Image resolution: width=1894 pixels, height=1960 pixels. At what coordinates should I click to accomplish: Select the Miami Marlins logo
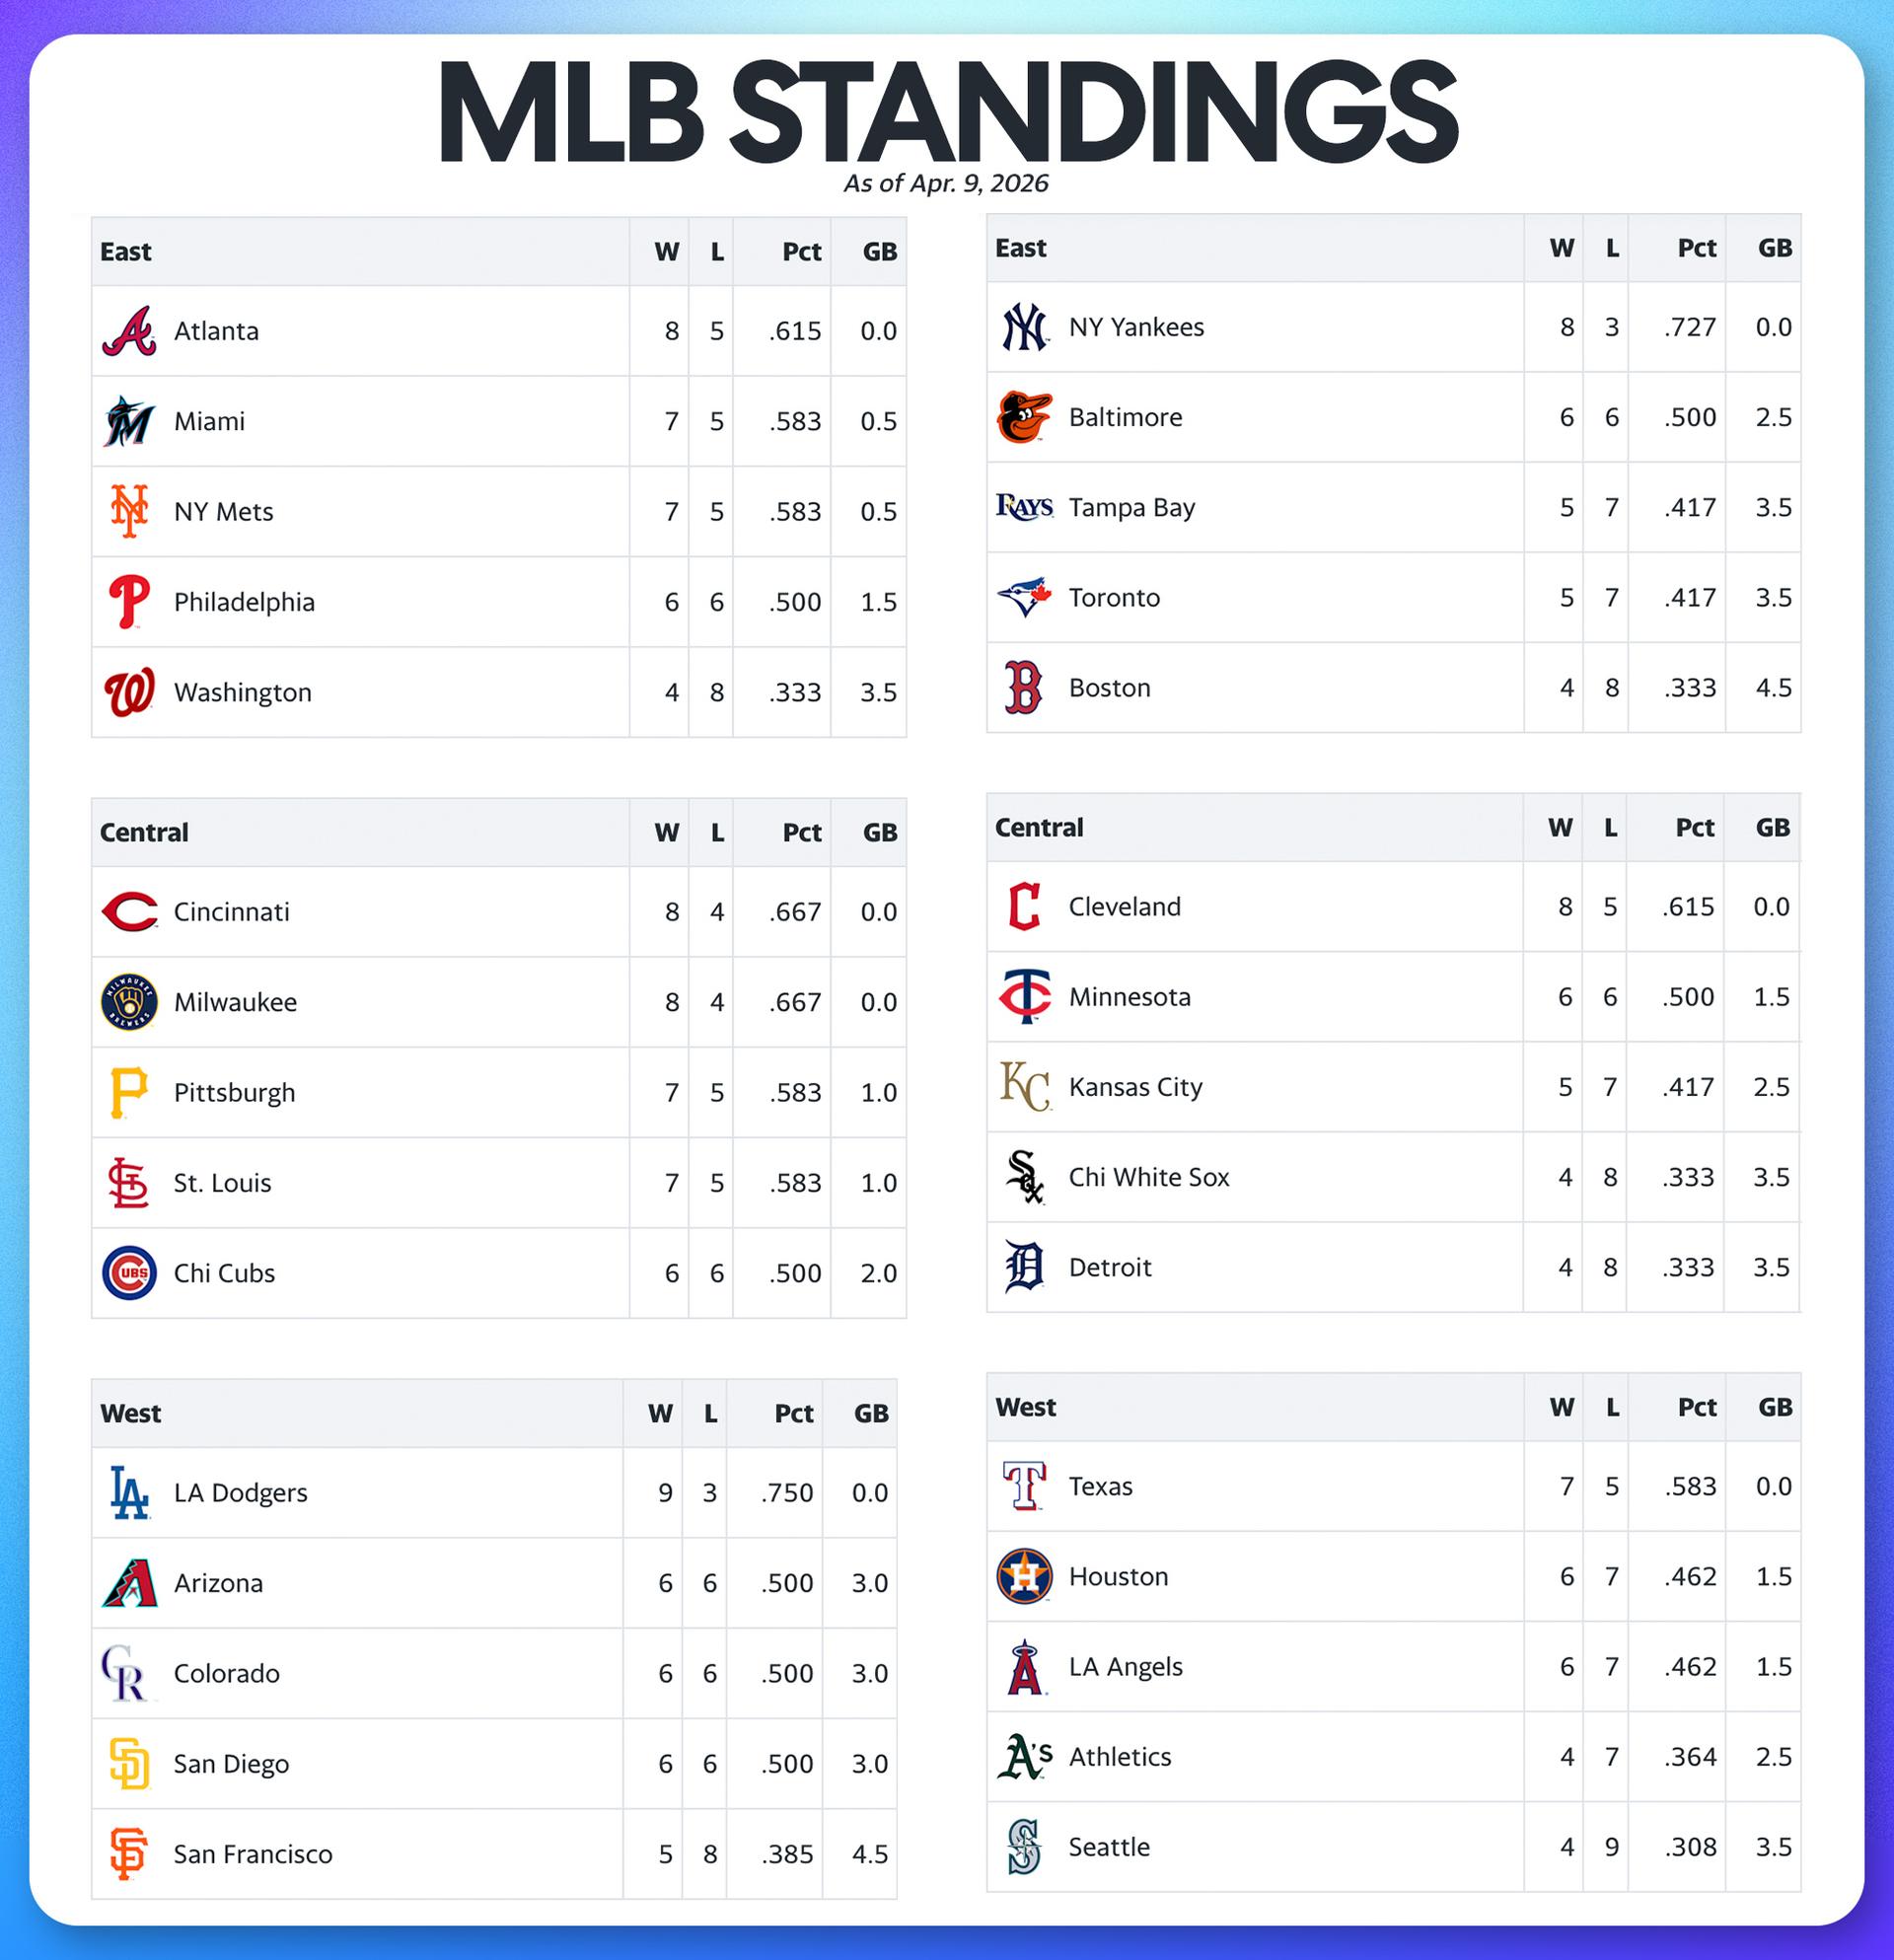pos(129,421)
